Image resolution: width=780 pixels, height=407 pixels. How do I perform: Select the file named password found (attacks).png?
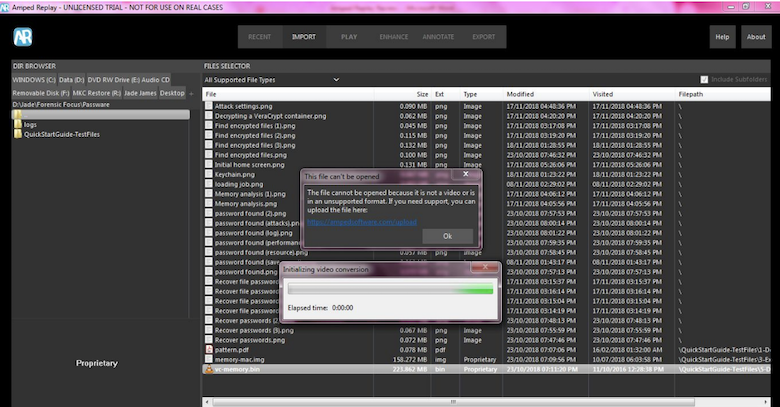257,223
